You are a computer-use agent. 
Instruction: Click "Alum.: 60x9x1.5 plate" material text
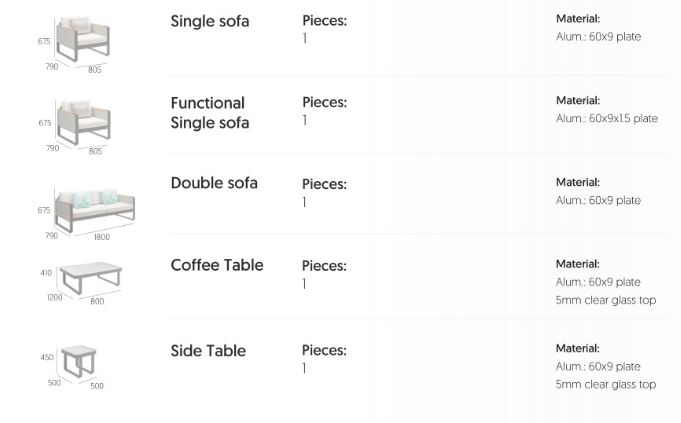coord(607,119)
